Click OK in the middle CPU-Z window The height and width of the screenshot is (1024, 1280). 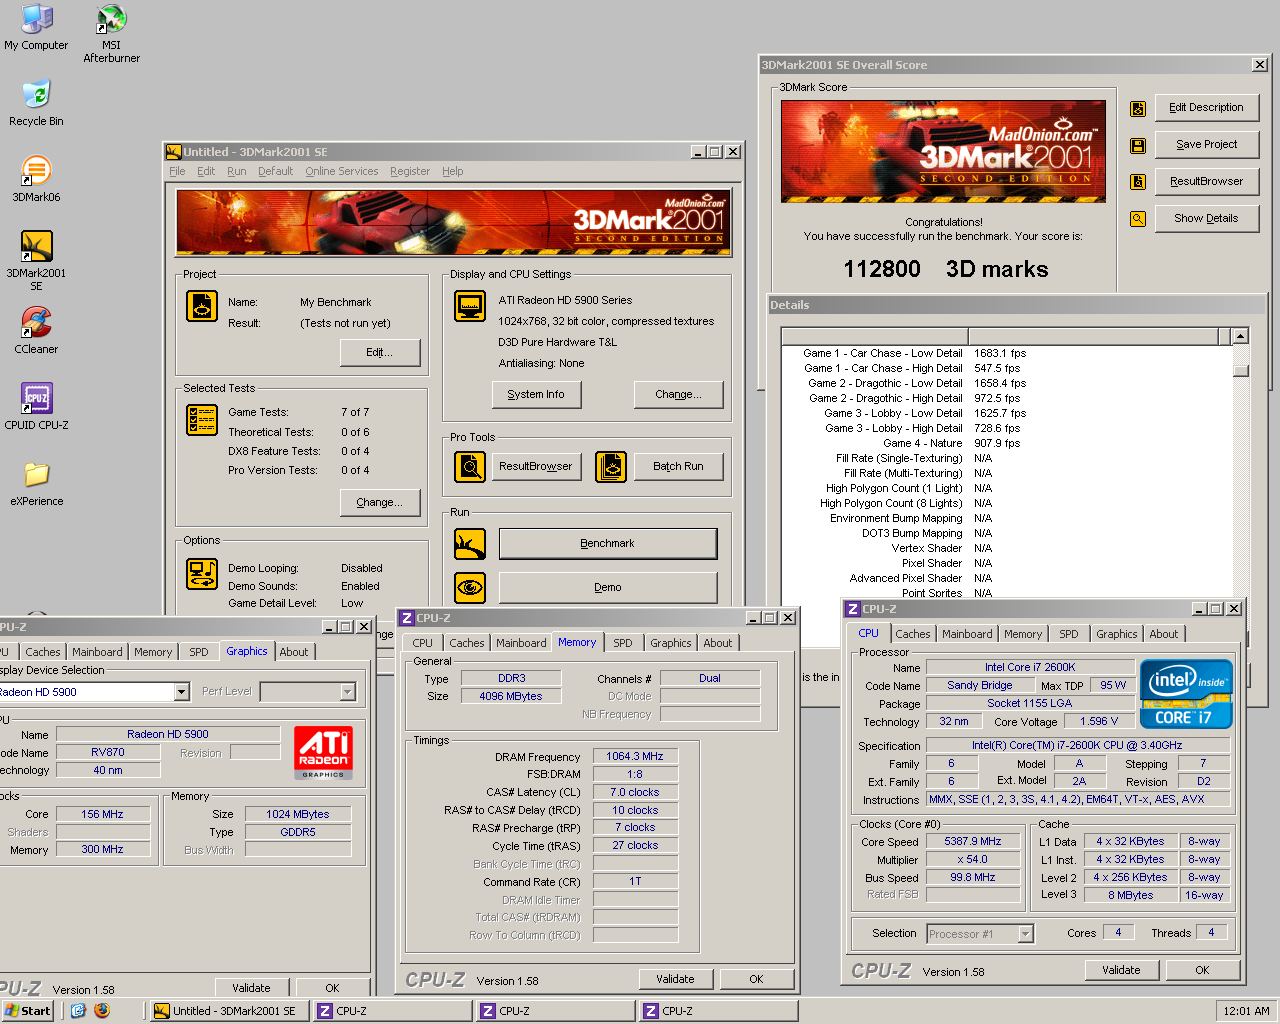[756, 979]
